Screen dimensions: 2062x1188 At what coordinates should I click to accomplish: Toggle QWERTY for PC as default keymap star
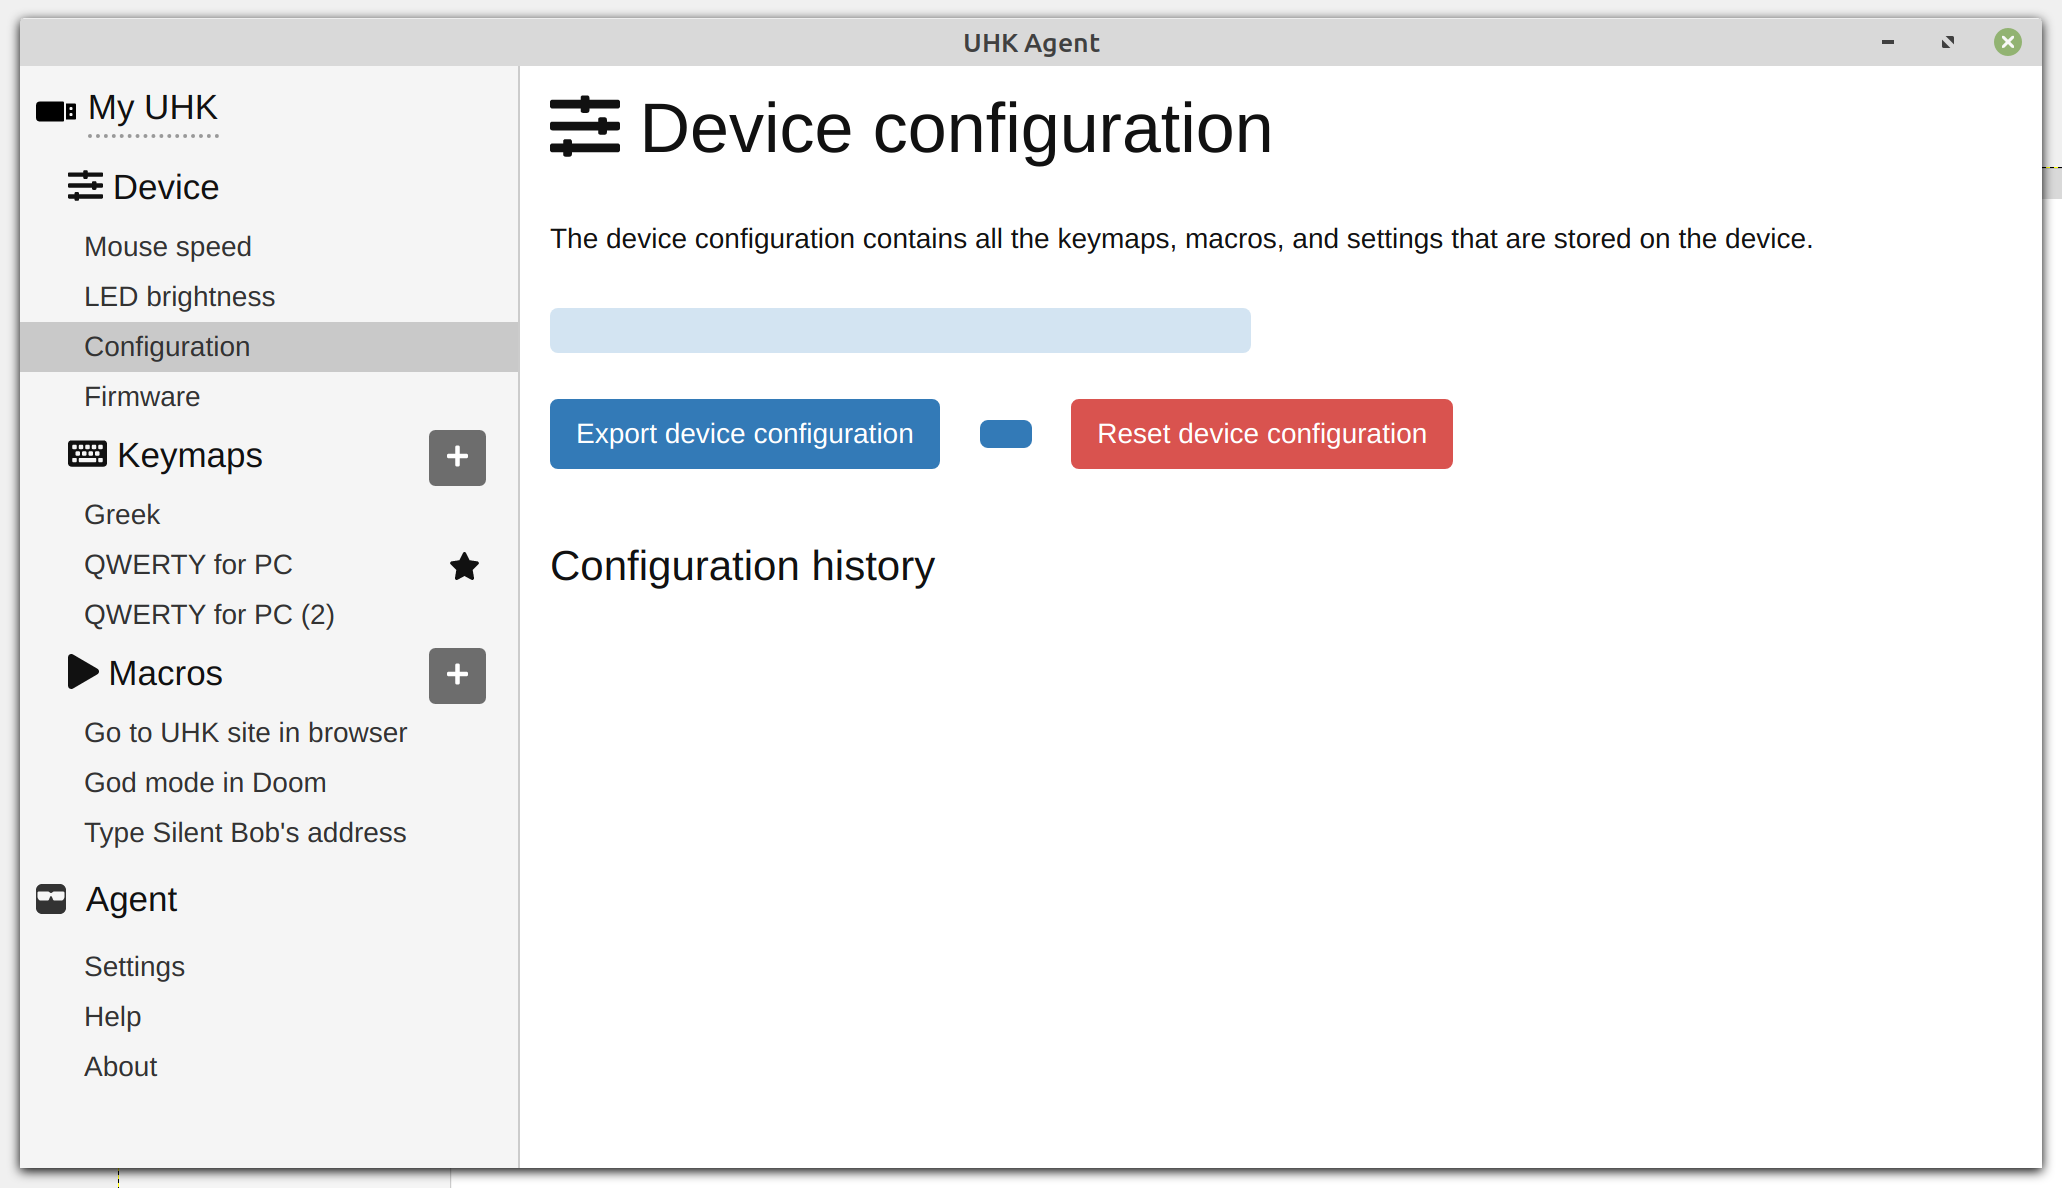[464, 566]
